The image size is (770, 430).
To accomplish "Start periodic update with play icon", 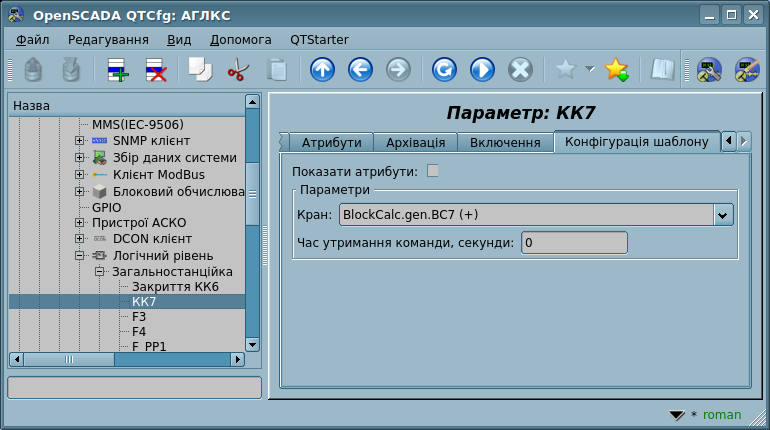I will pos(482,70).
